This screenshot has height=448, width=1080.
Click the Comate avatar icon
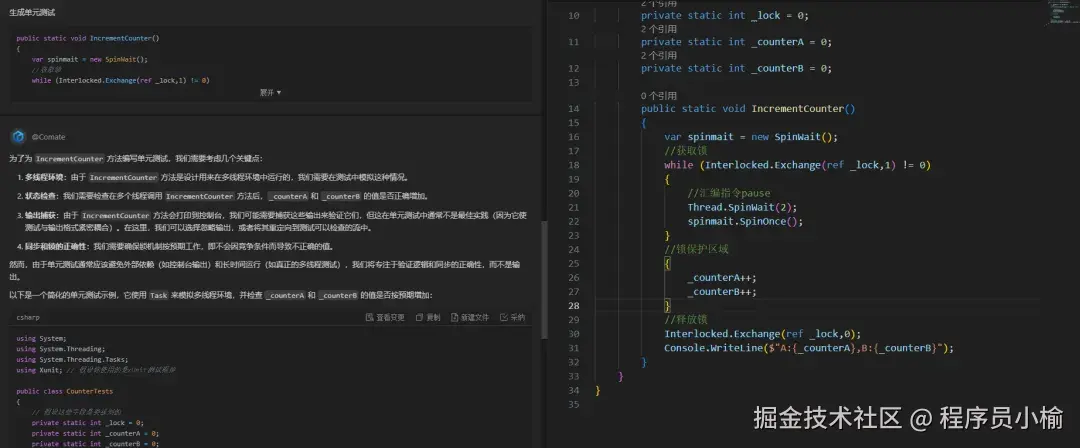click(18, 136)
